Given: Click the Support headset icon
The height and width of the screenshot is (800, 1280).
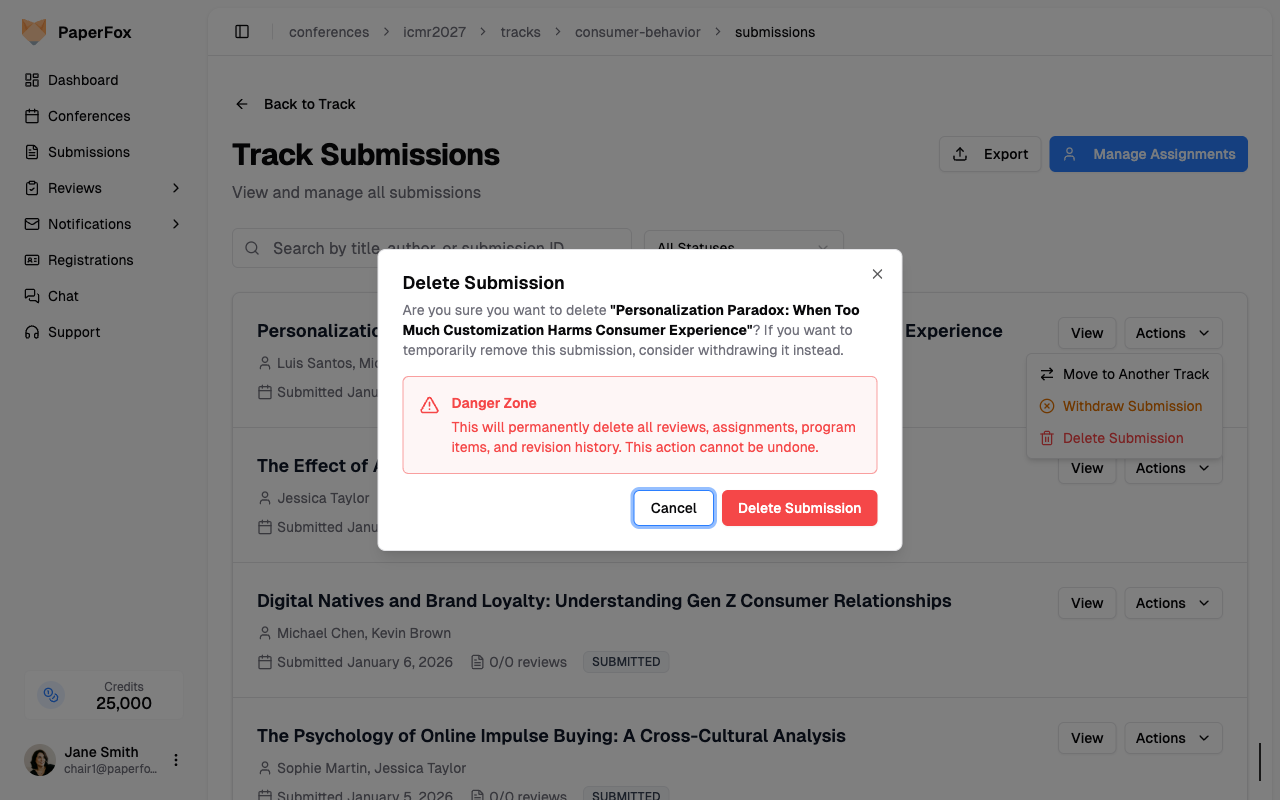Looking at the screenshot, I should pos(32,332).
